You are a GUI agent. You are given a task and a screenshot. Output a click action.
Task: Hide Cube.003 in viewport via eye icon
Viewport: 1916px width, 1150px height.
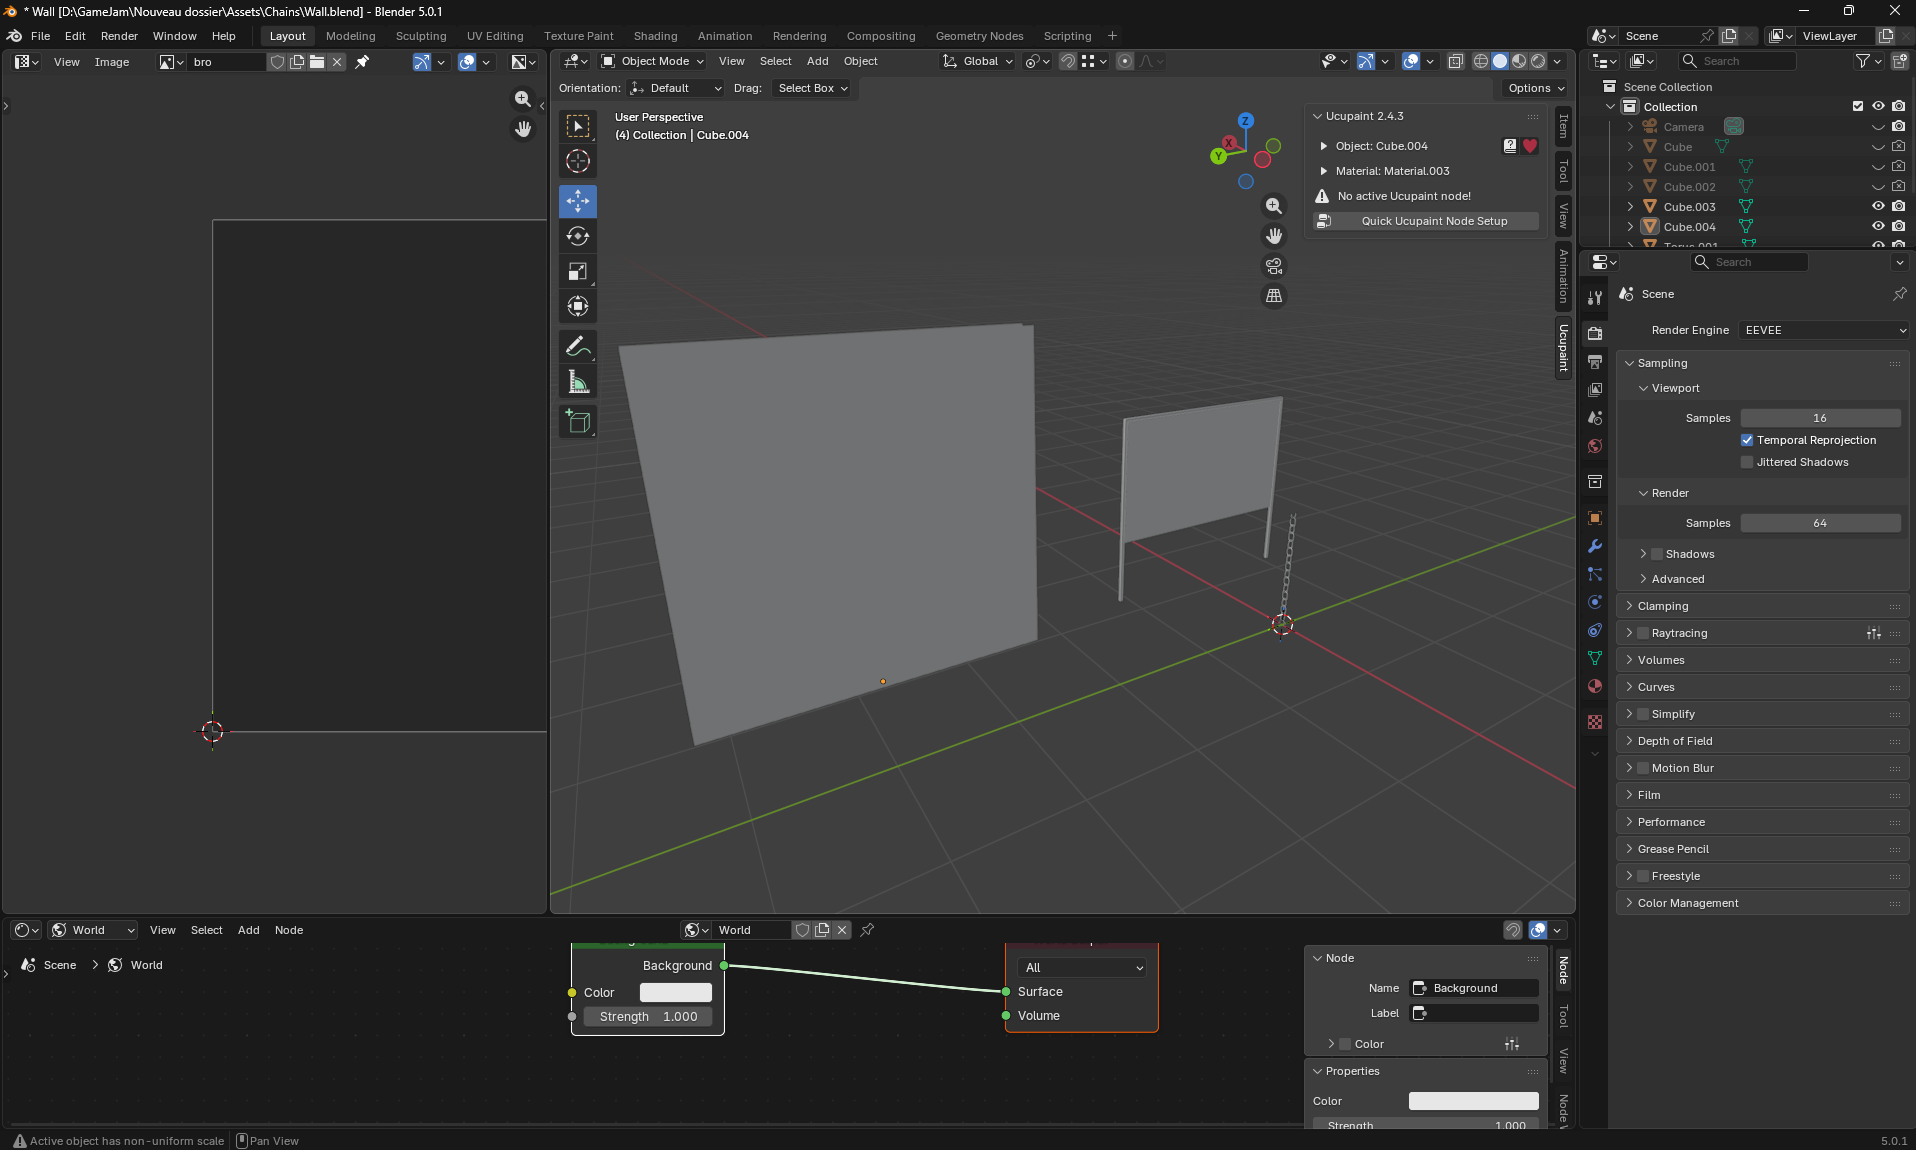point(1878,207)
